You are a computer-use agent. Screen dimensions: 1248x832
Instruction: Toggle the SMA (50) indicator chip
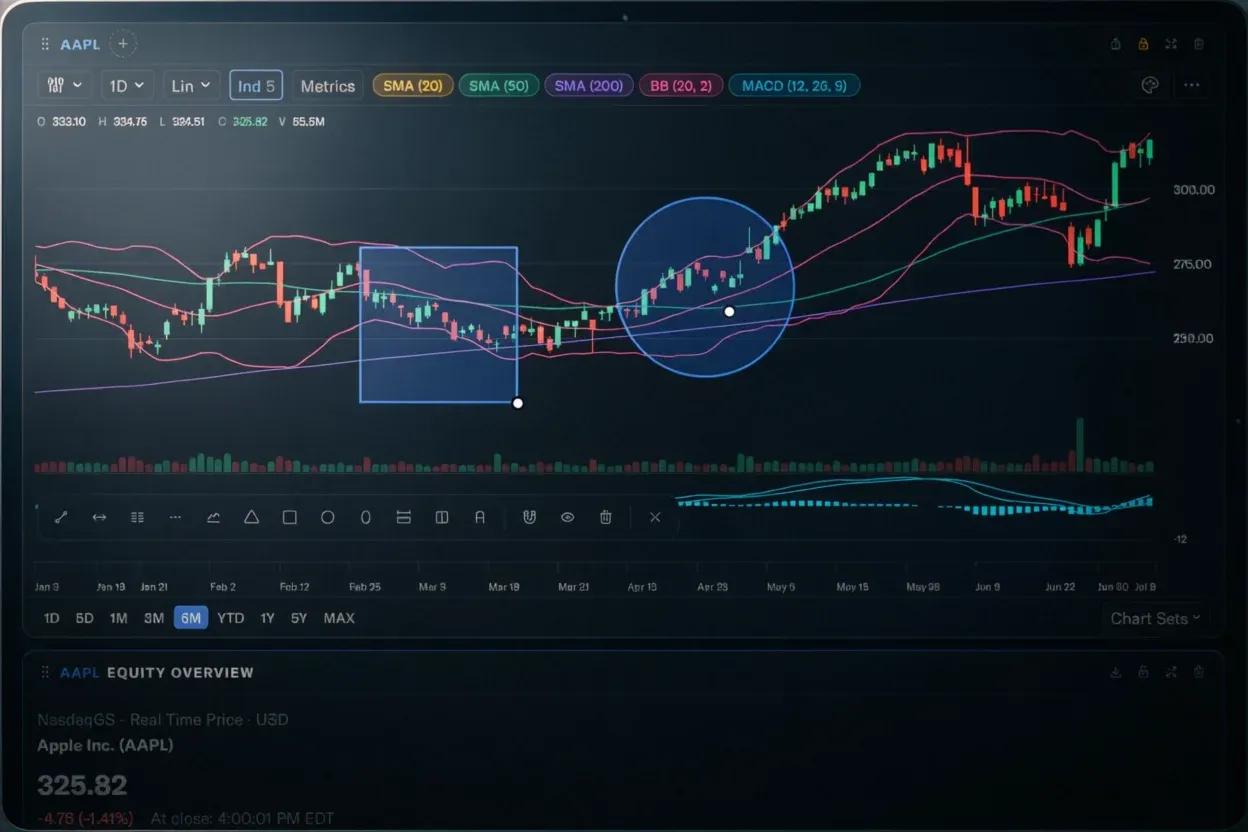499,85
